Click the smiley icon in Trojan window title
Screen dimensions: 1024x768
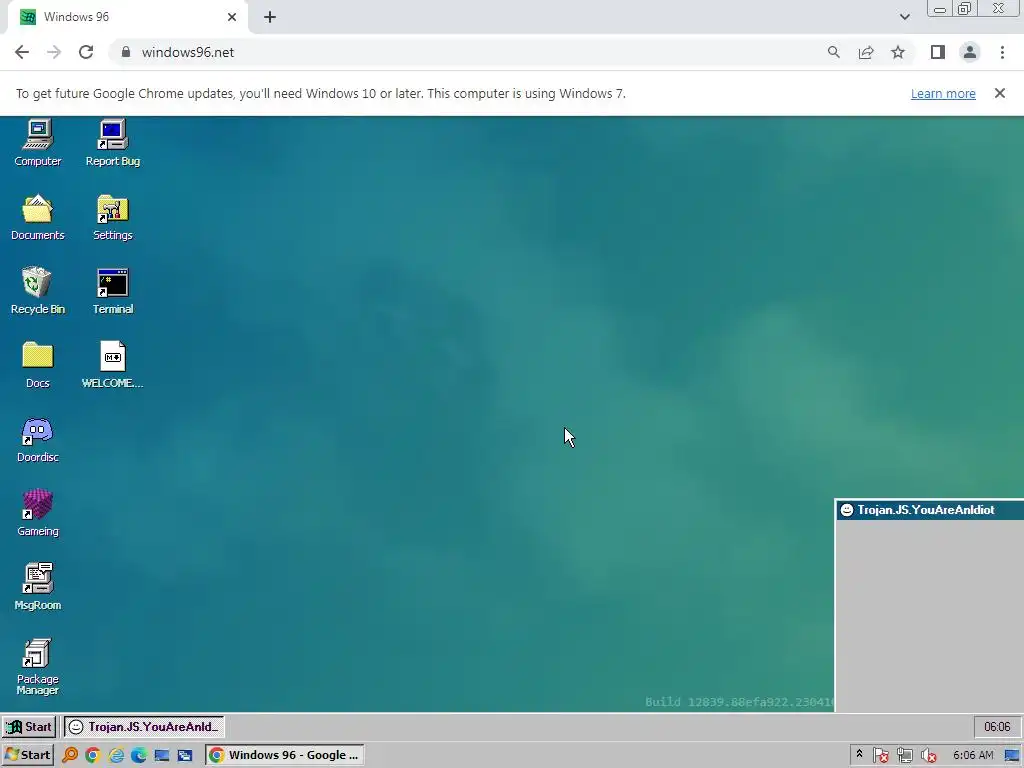click(x=846, y=510)
